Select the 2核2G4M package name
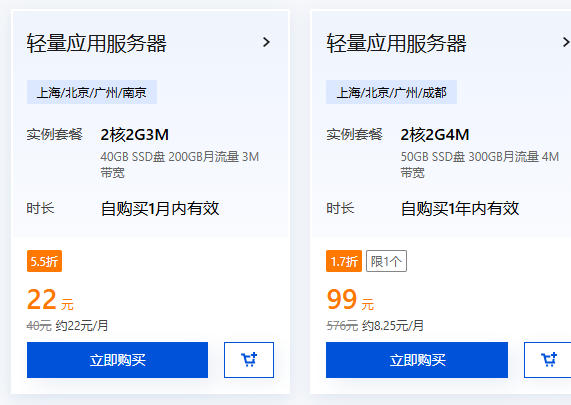Screen dimensions: 571x405 coord(435,135)
